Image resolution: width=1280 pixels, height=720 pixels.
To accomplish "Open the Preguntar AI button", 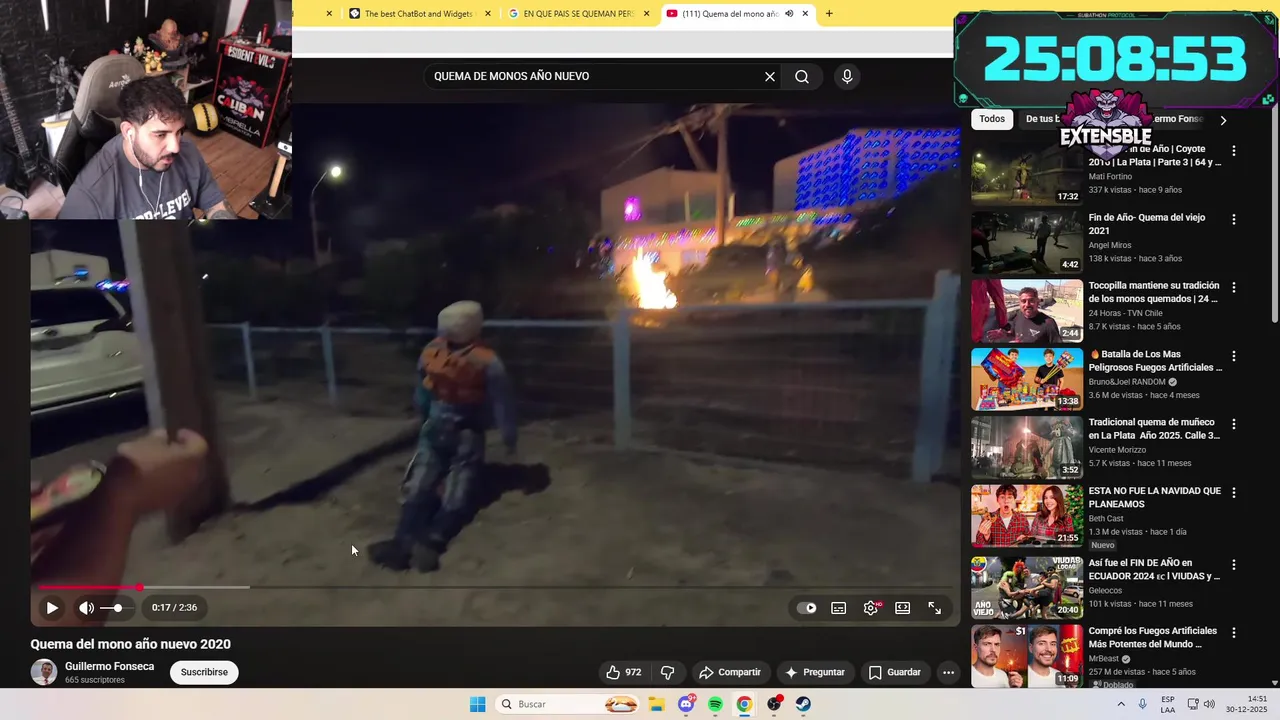I will tap(815, 672).
